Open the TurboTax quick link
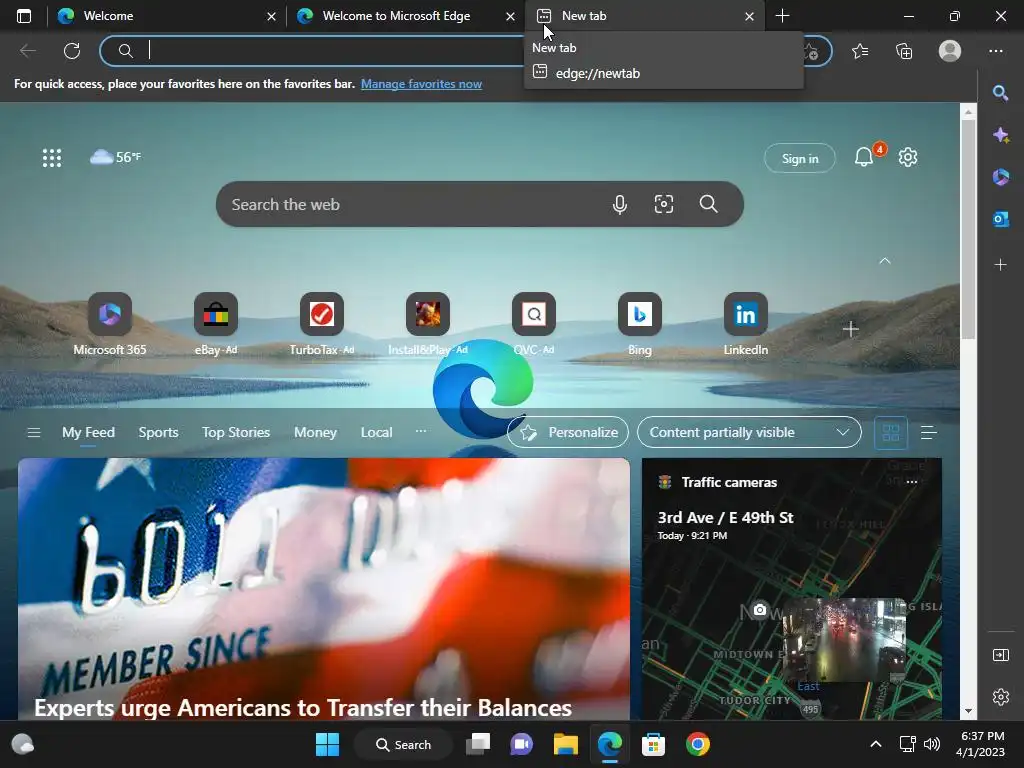Viewport: 1024px width, 768px height. (321, 325)
